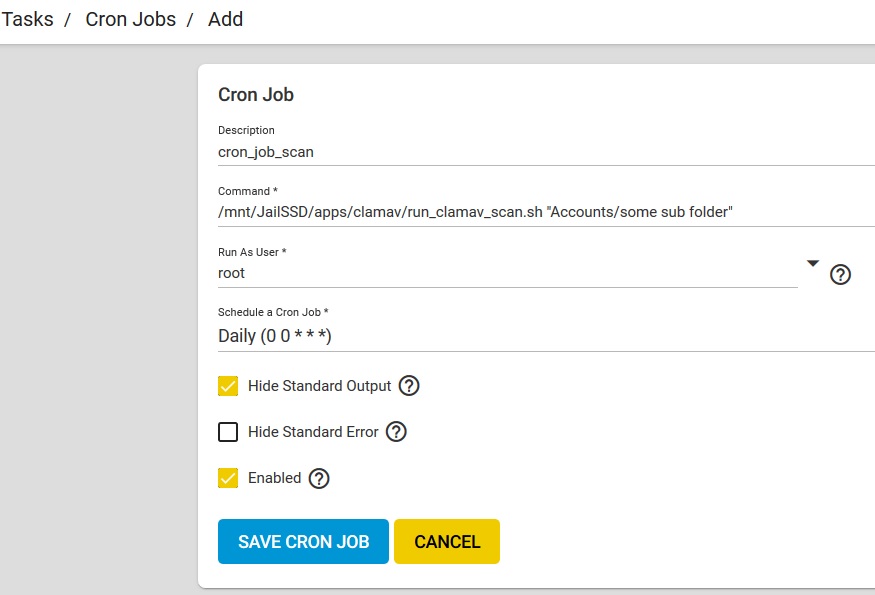The width and height of the screenshot is (875, 595).
Task: Click the Add breadcrumb item
Action: point(225,19)
